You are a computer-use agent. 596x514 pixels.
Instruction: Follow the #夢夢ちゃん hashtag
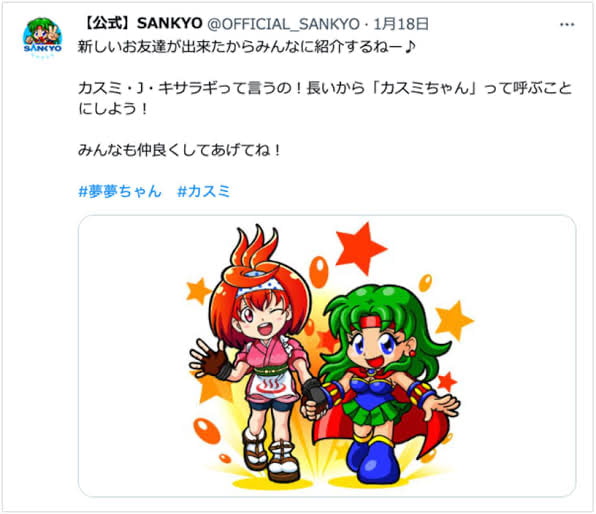coord(120,191)
